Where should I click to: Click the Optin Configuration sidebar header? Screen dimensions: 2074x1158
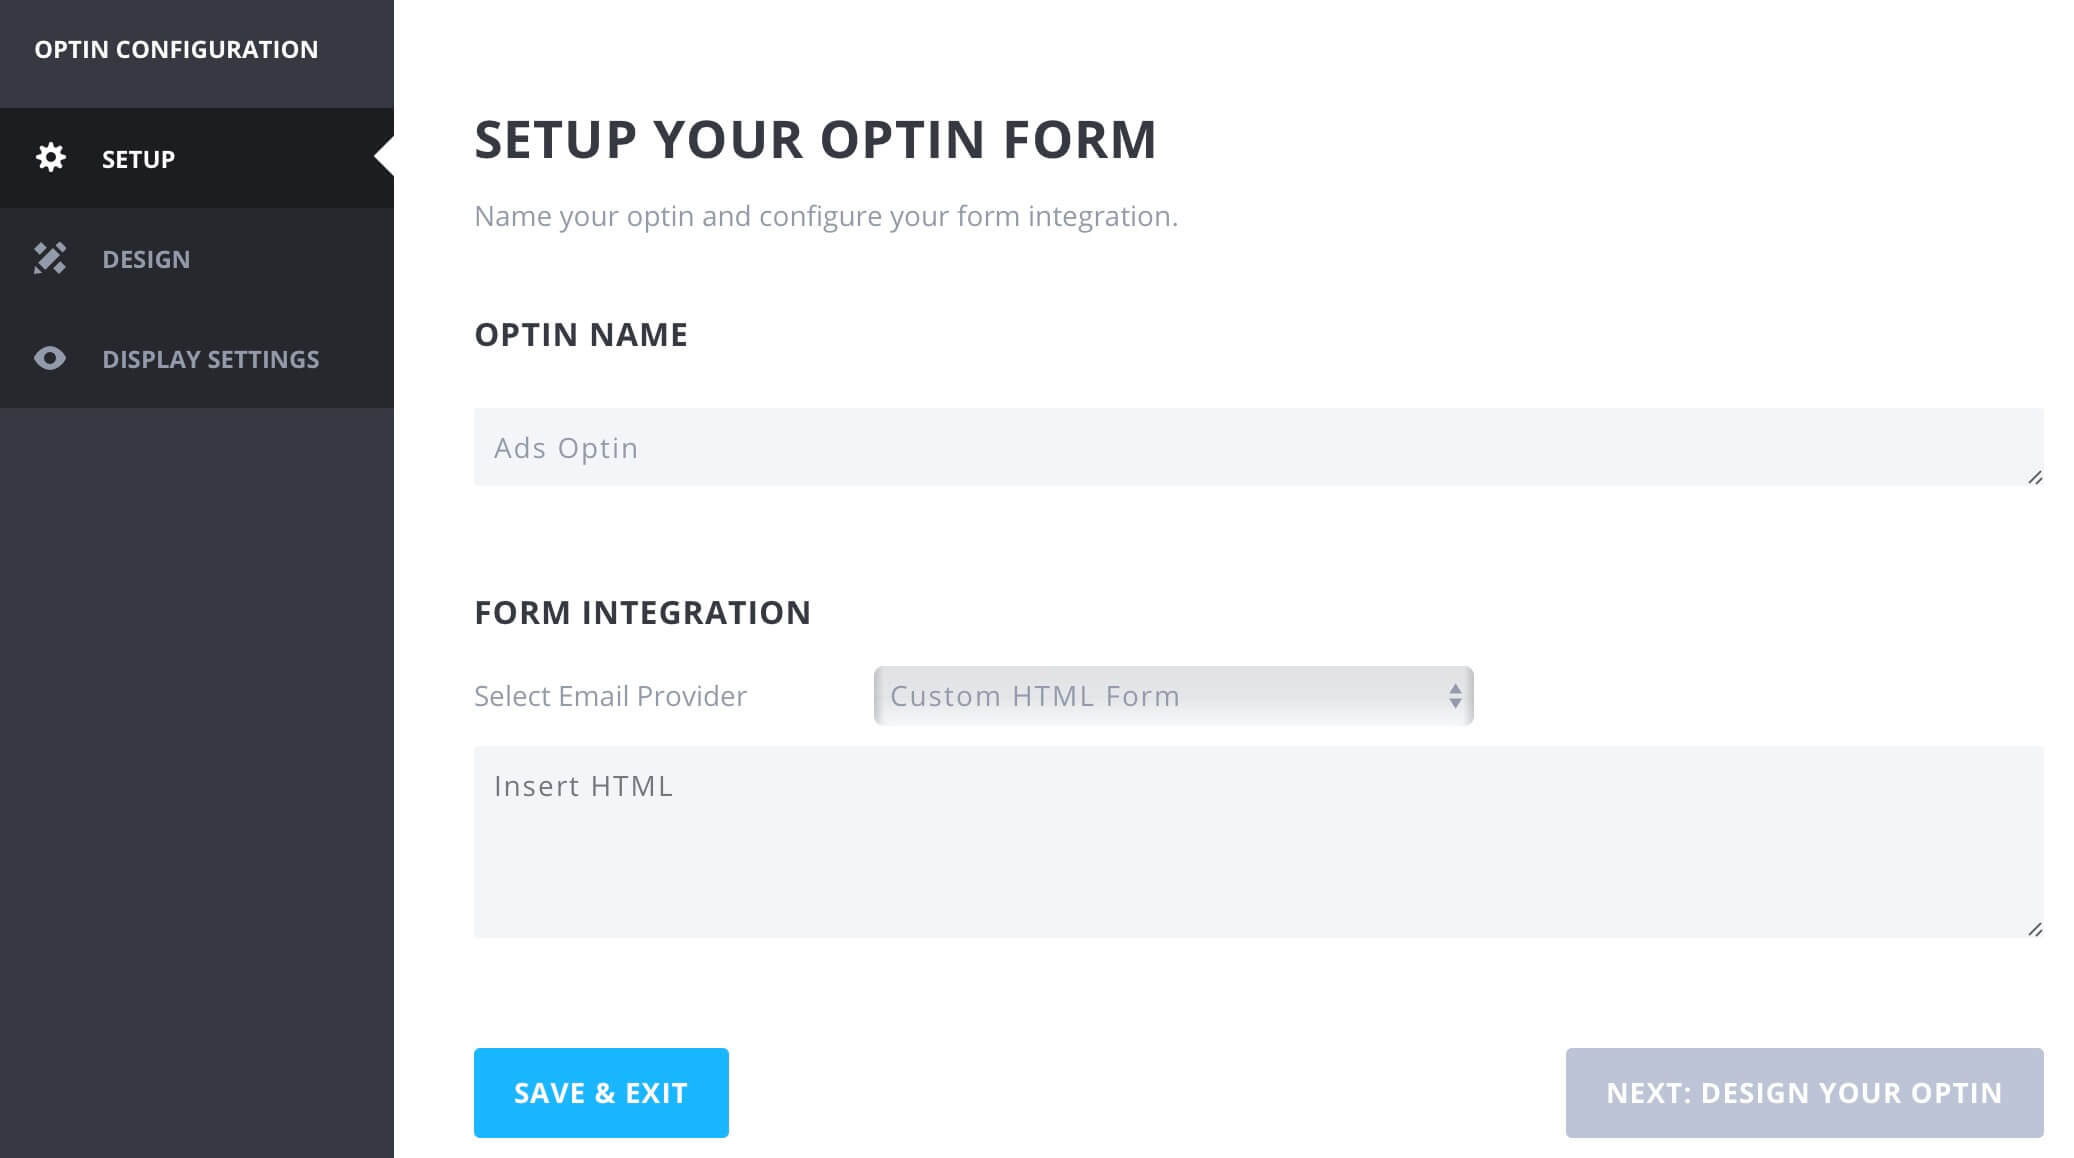click(176, 49)
